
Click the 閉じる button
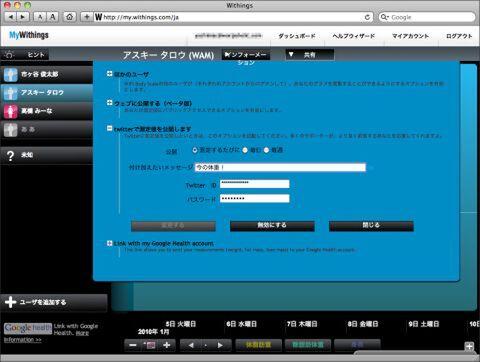(371, 226)
